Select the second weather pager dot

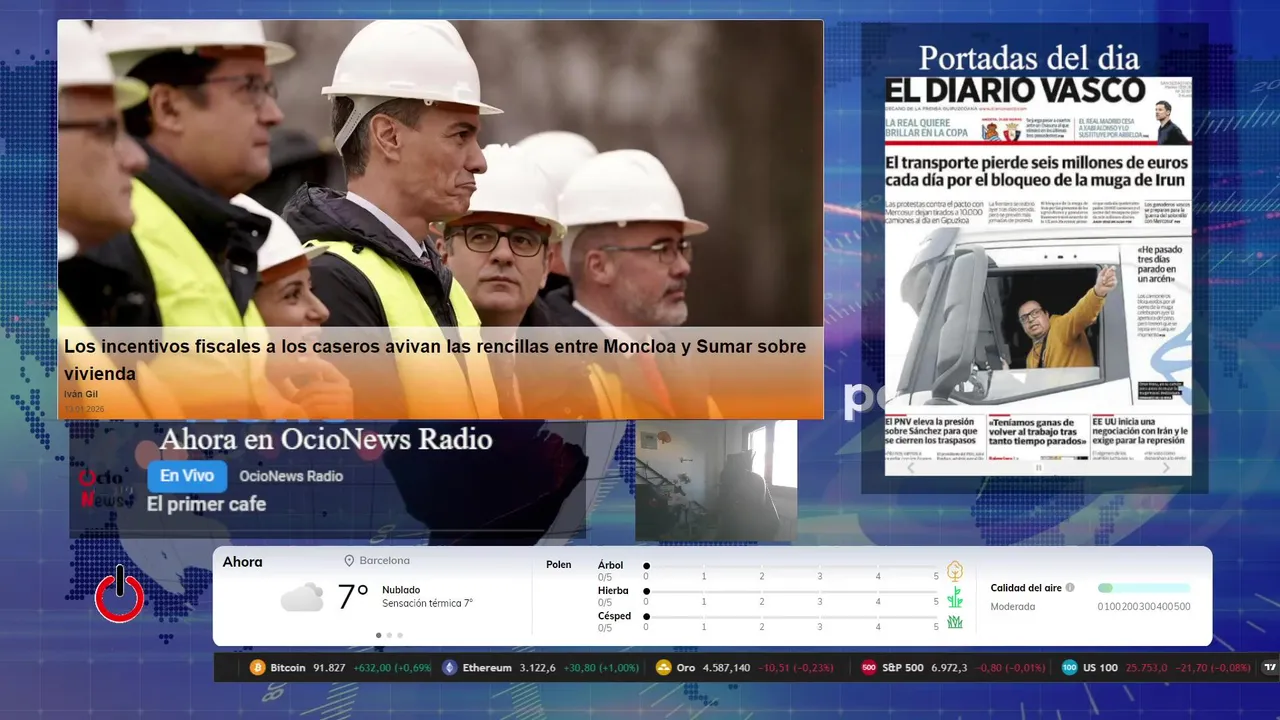pos(389,635)
